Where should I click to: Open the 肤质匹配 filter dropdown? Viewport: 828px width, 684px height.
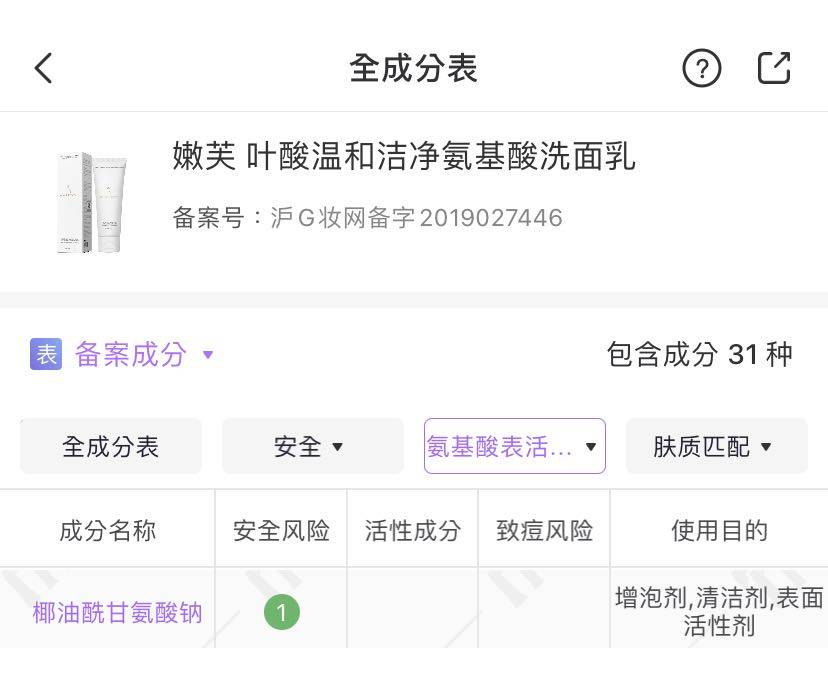pos(716,446)
